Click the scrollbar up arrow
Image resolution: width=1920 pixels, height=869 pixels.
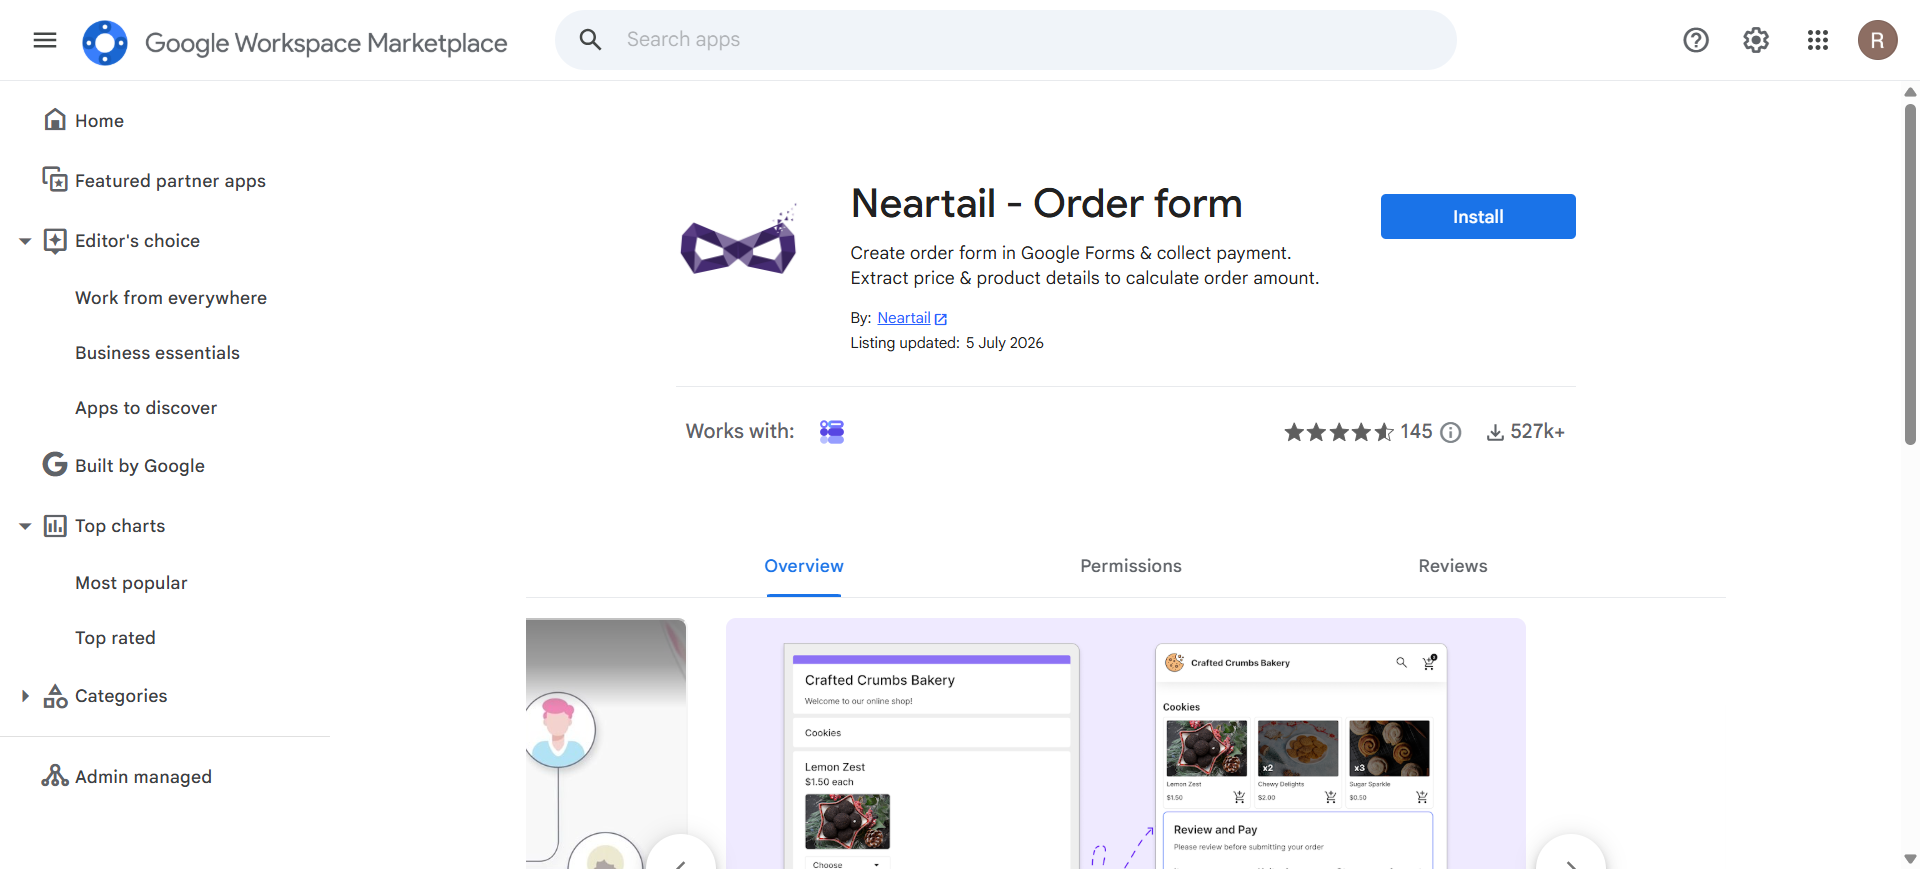pos(1910,92)
